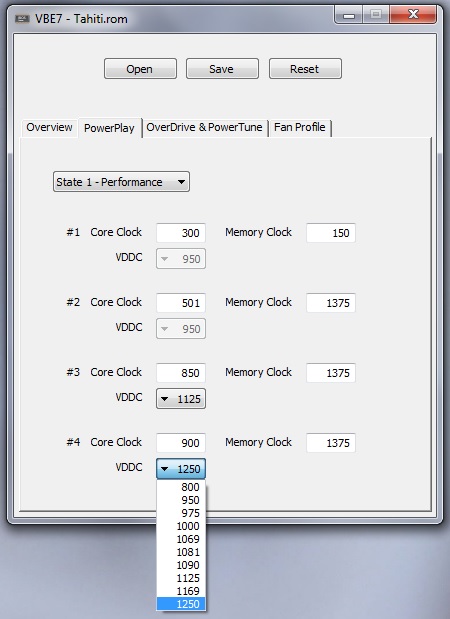Close the VBE7 window
450x619 pixels.
tap(413, 15)
